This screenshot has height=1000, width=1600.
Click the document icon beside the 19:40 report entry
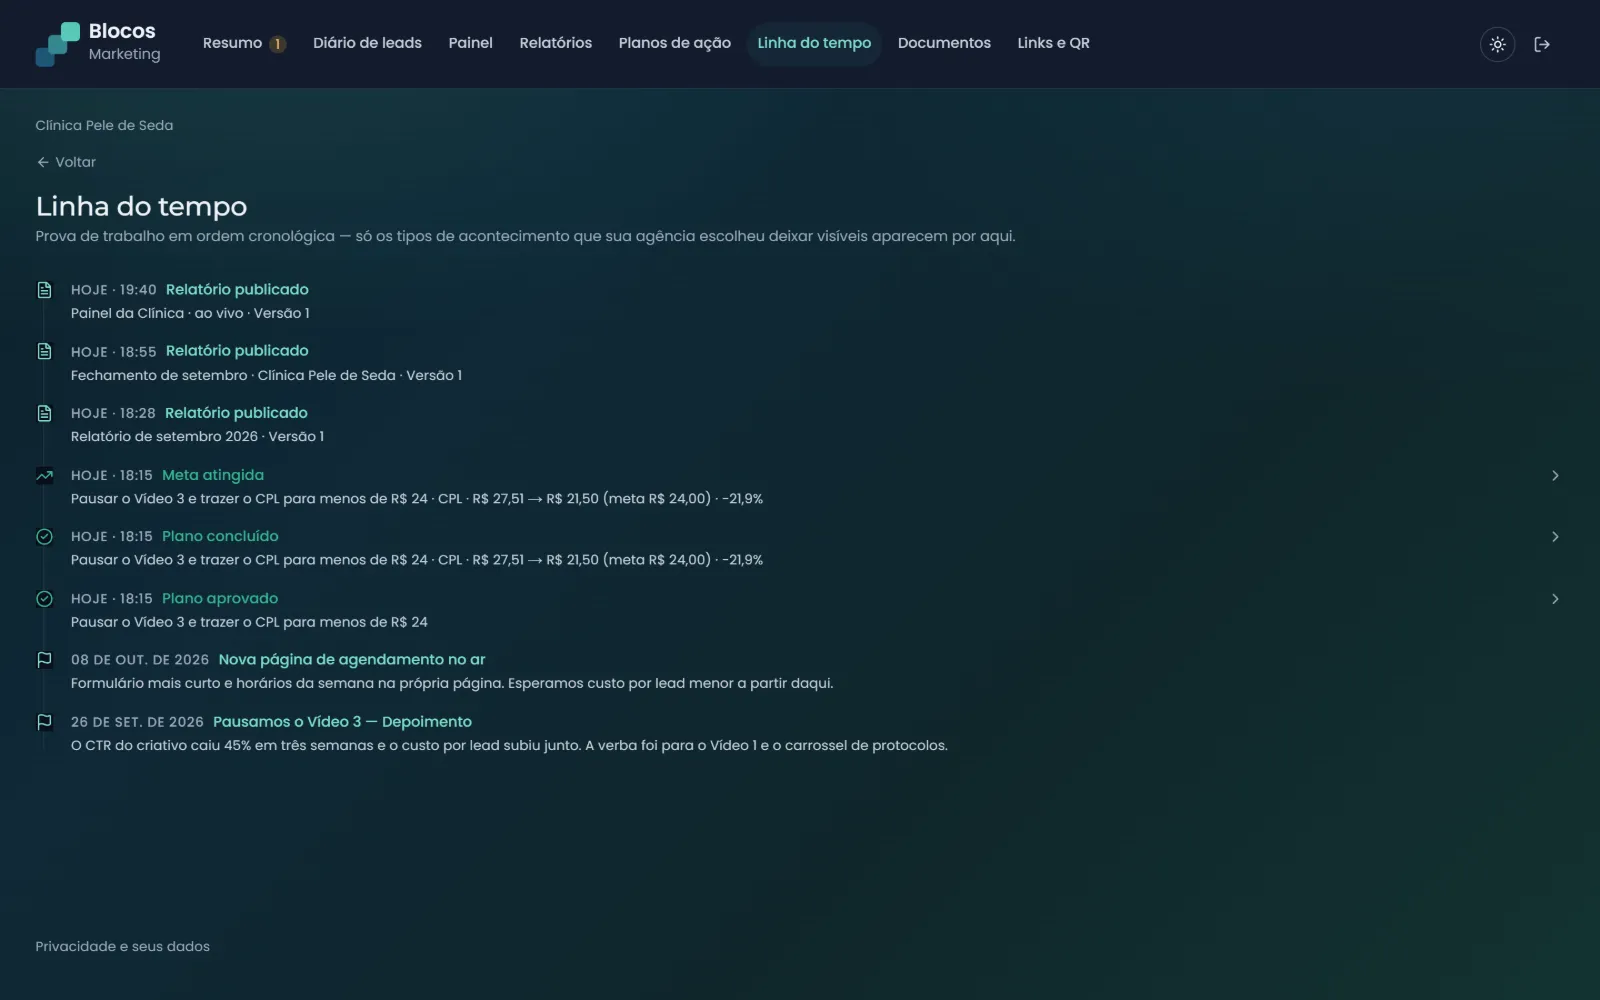click(x=44, y=290)
